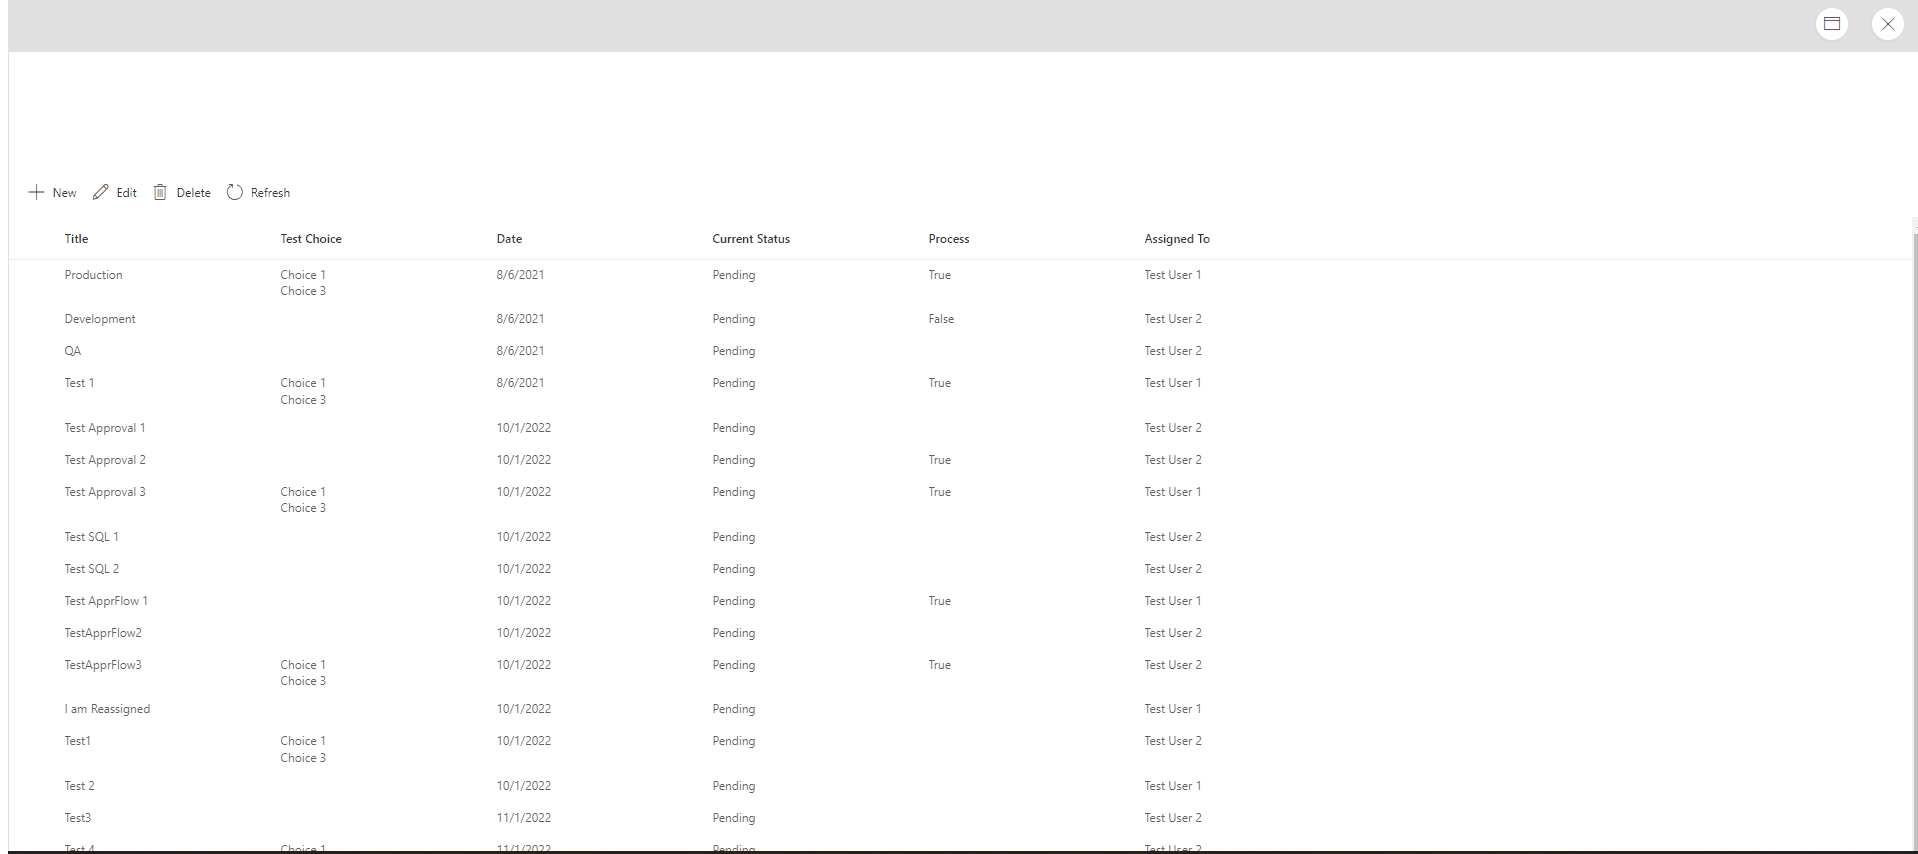Click the Delete trash can icon
This screenshot has width=1918, height=854.
point(160,193)
